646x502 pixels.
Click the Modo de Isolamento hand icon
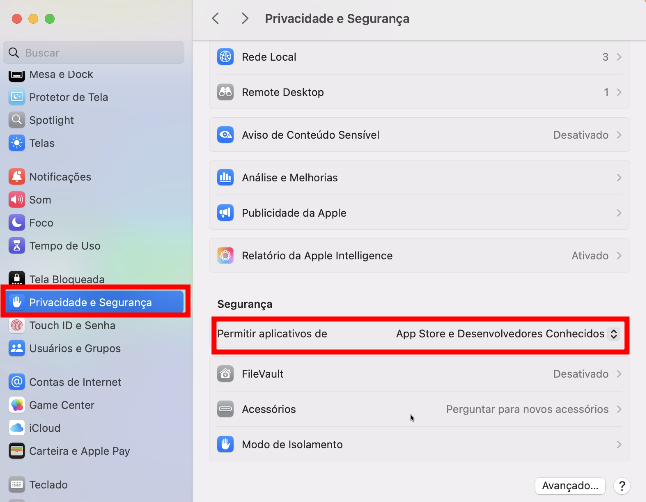click(x=225, y=444)
